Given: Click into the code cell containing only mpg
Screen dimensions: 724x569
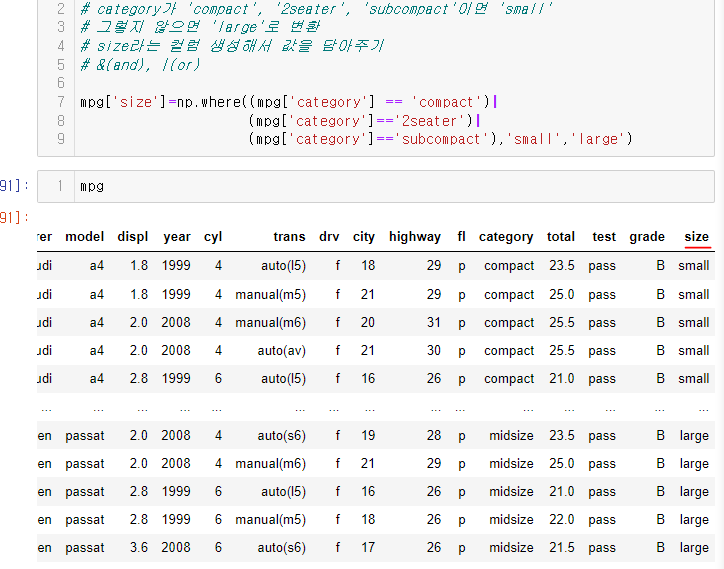Looking at the screenshot, I should point(375,187).
